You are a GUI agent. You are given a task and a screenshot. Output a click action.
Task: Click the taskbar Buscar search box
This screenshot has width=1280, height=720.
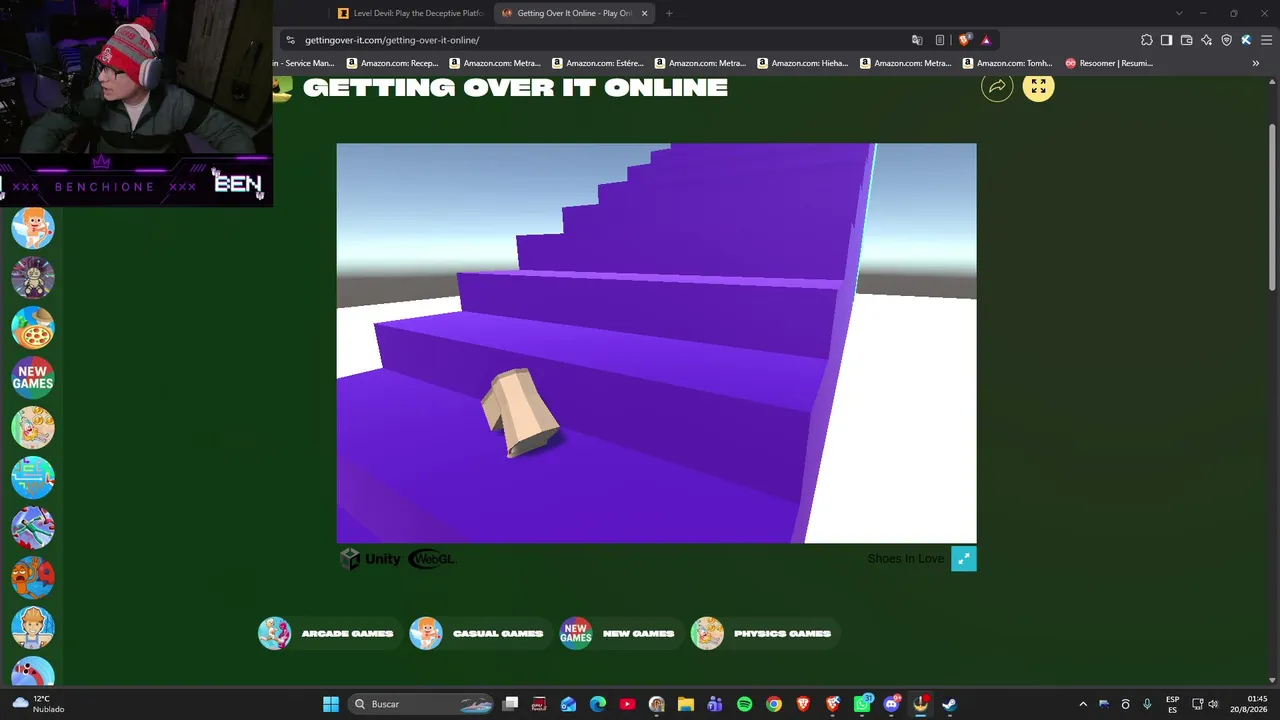pos(421,704)
